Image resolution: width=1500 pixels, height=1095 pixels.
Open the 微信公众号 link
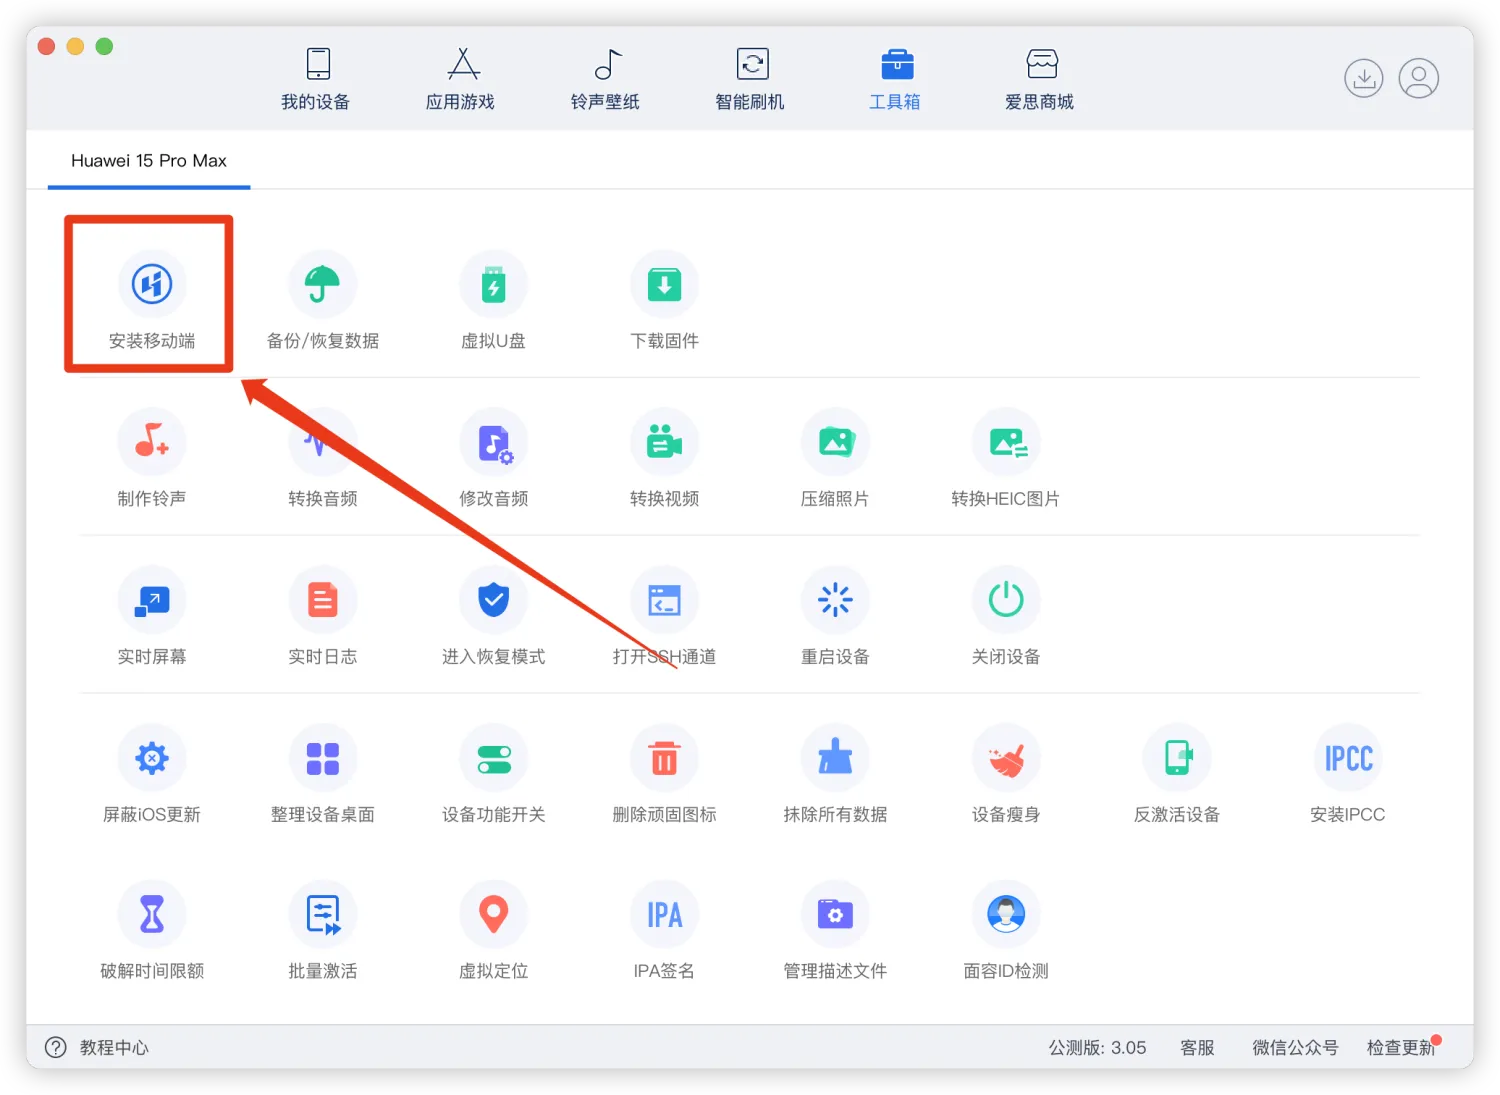tap(1295, 1047)
